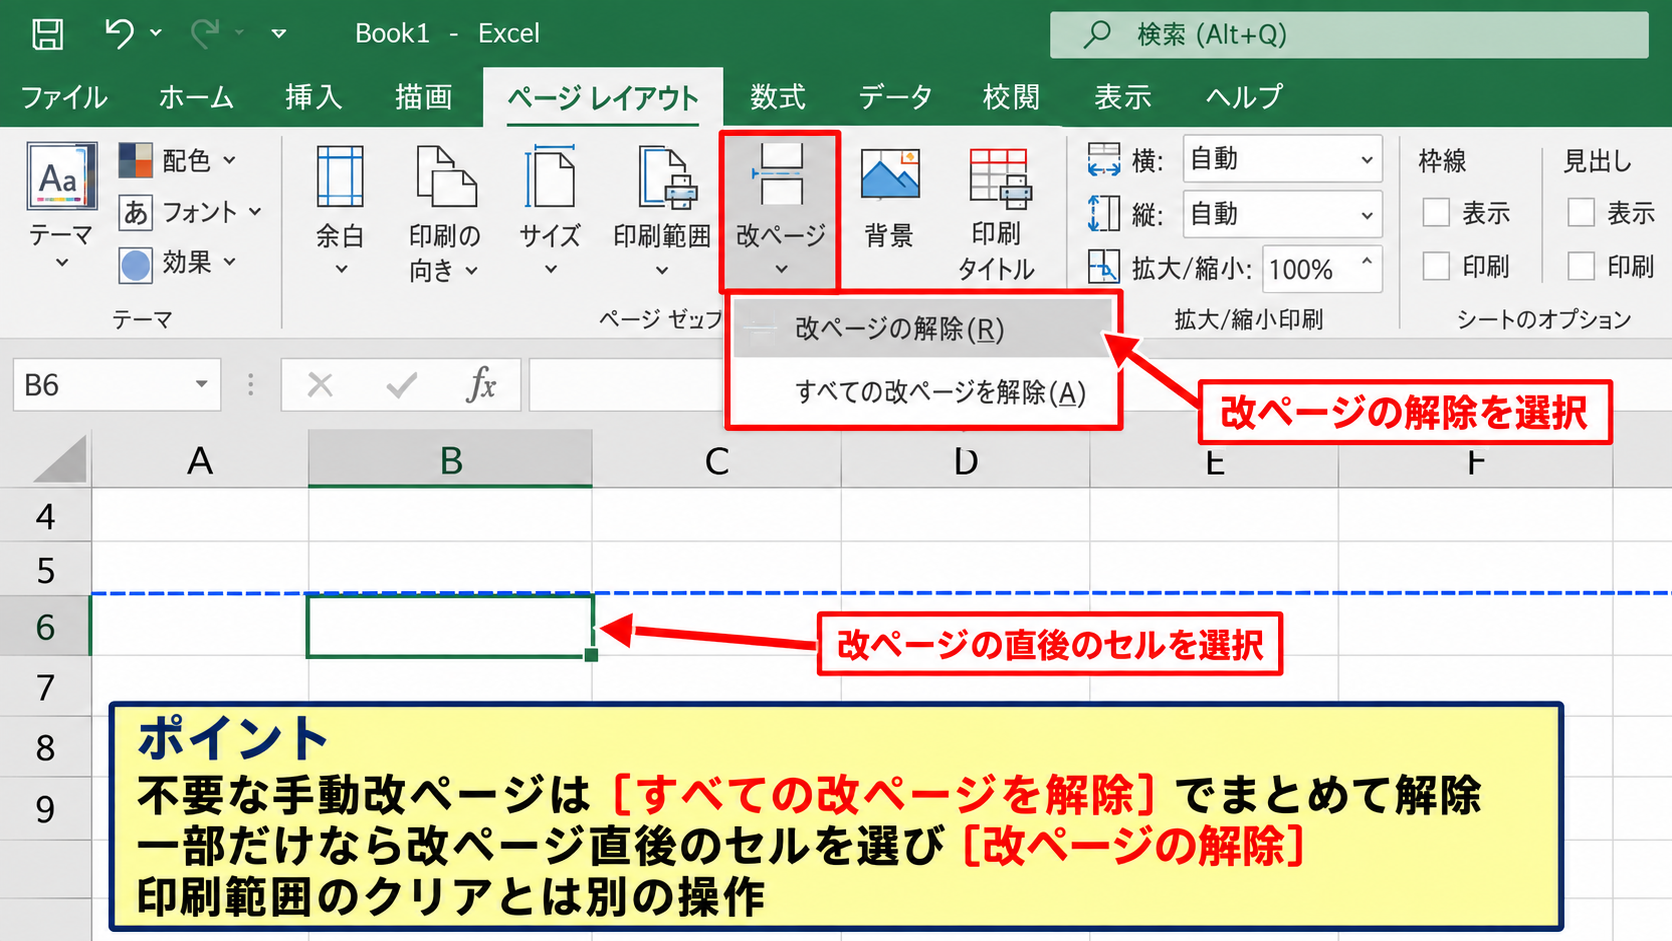Open the 印刷範囲 print area menu
Image resolution: width=1672 pixels, height=941 pixels.
coord(661,210)
